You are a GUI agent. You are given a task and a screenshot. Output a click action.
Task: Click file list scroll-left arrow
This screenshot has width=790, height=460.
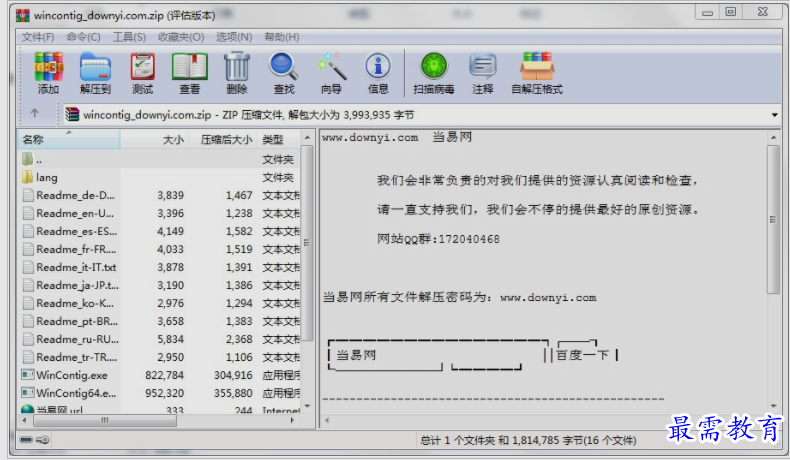(25, 420)
